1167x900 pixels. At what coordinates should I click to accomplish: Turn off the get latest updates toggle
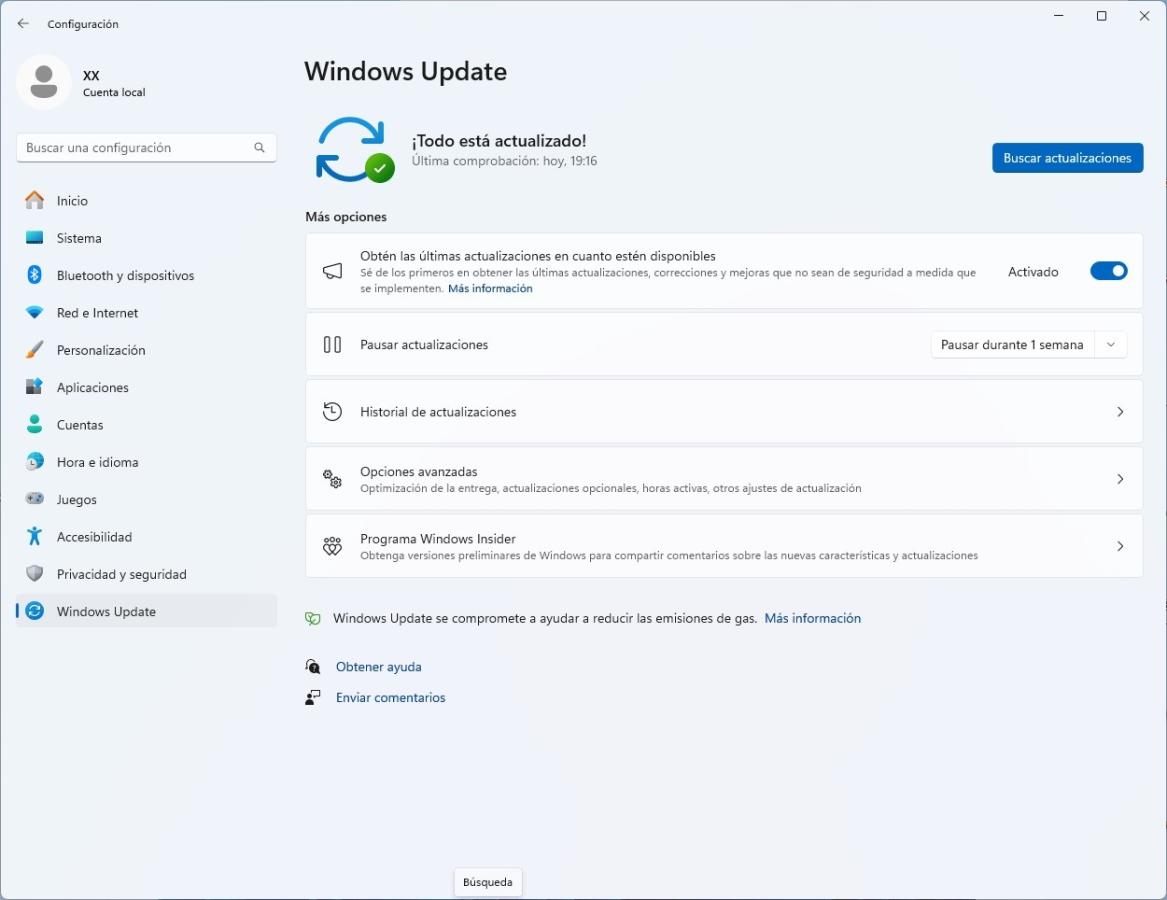[1108, 271]
